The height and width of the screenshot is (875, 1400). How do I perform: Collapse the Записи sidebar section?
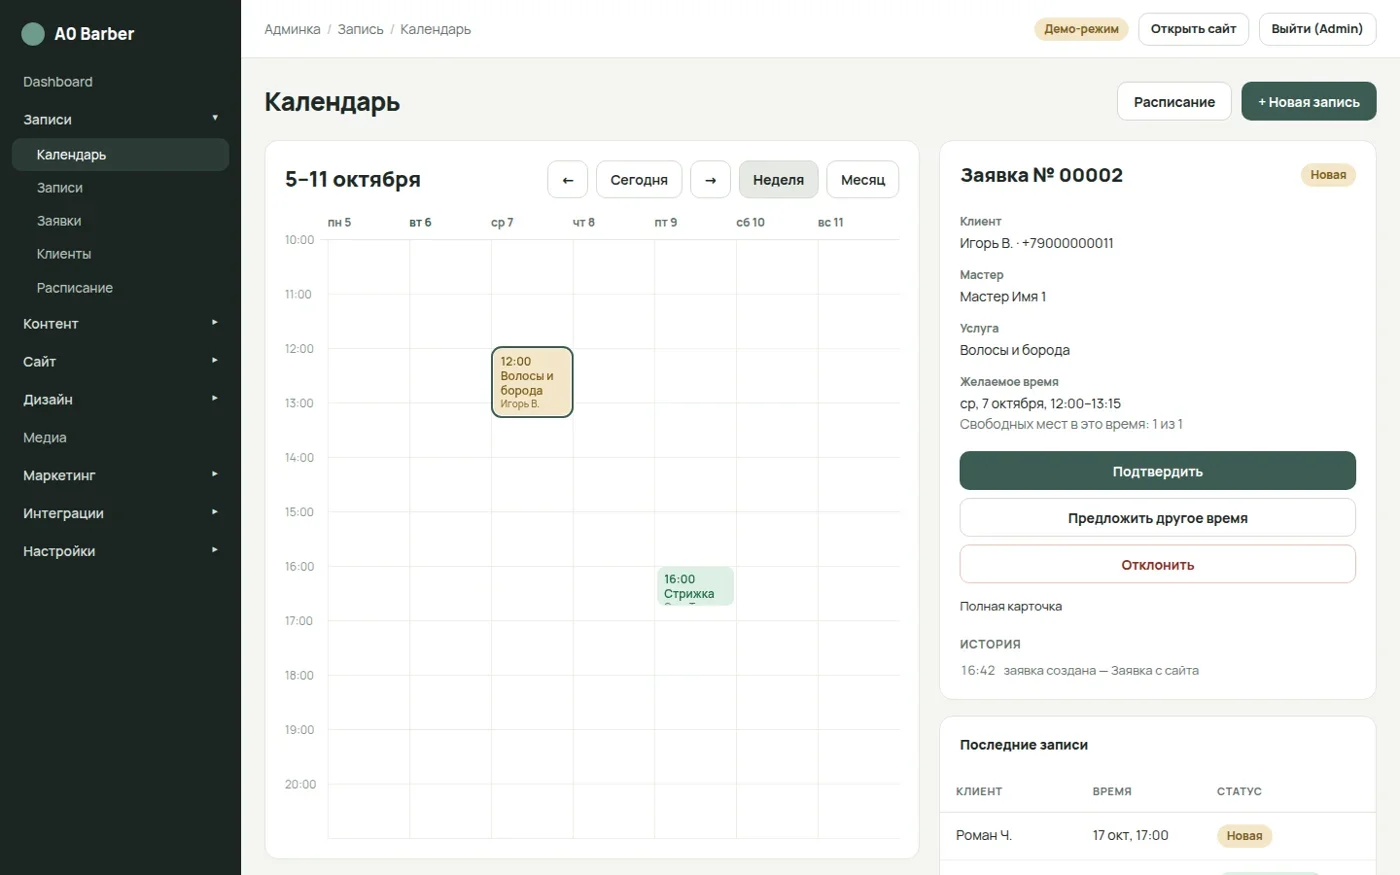tap(120, 119)
